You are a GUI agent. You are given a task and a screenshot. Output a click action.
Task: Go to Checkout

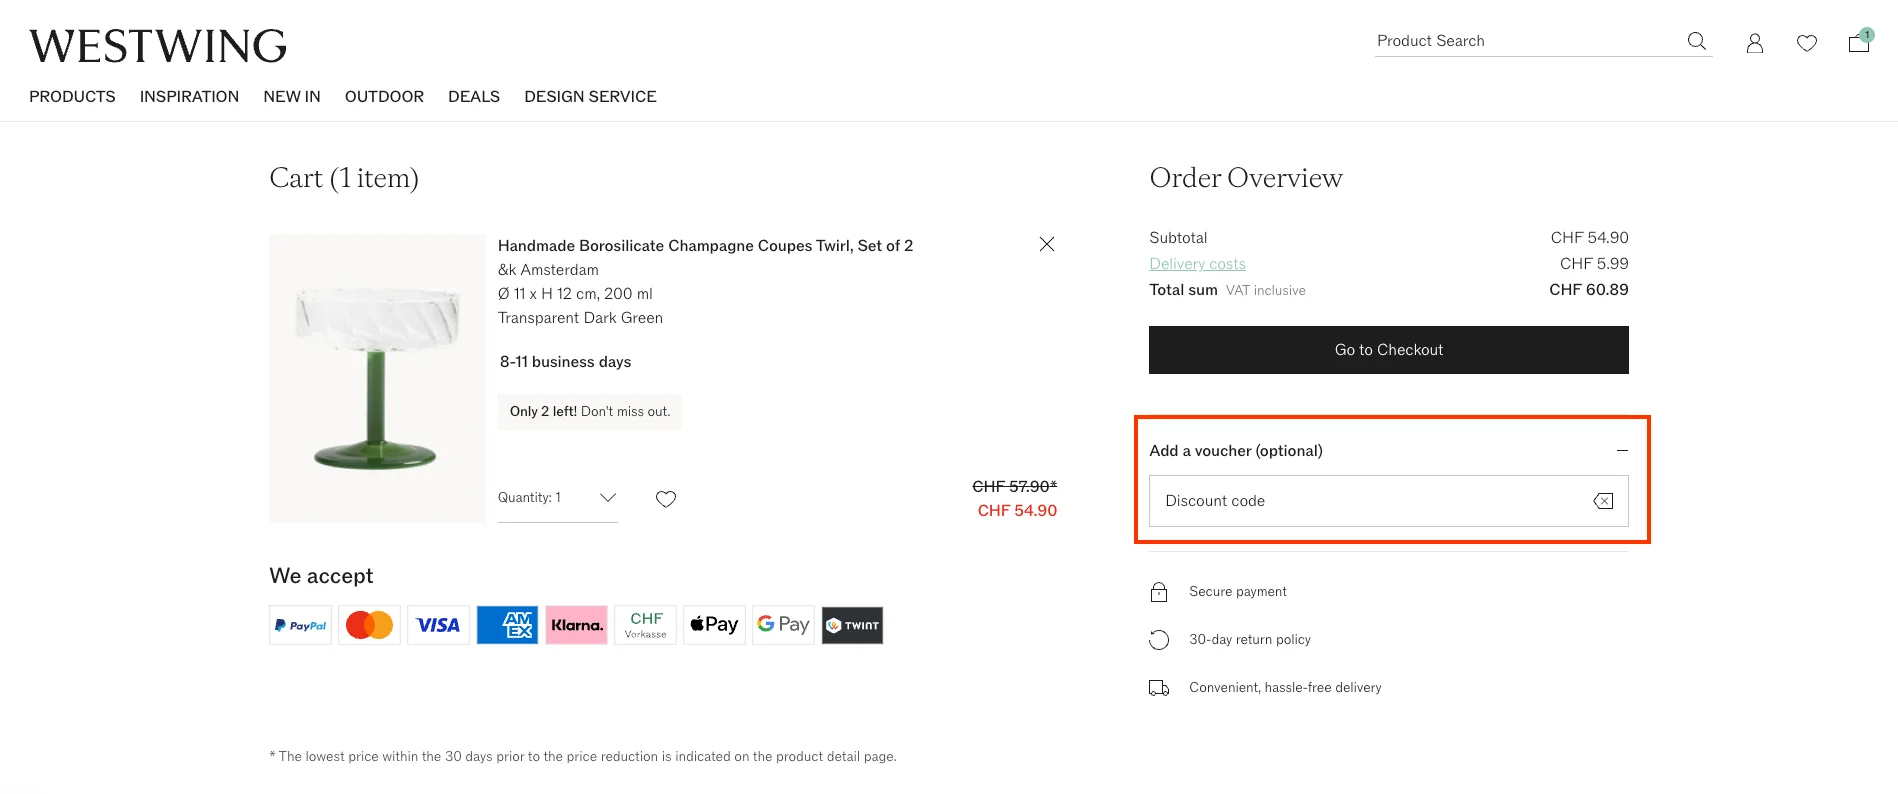coord(1388,350)
